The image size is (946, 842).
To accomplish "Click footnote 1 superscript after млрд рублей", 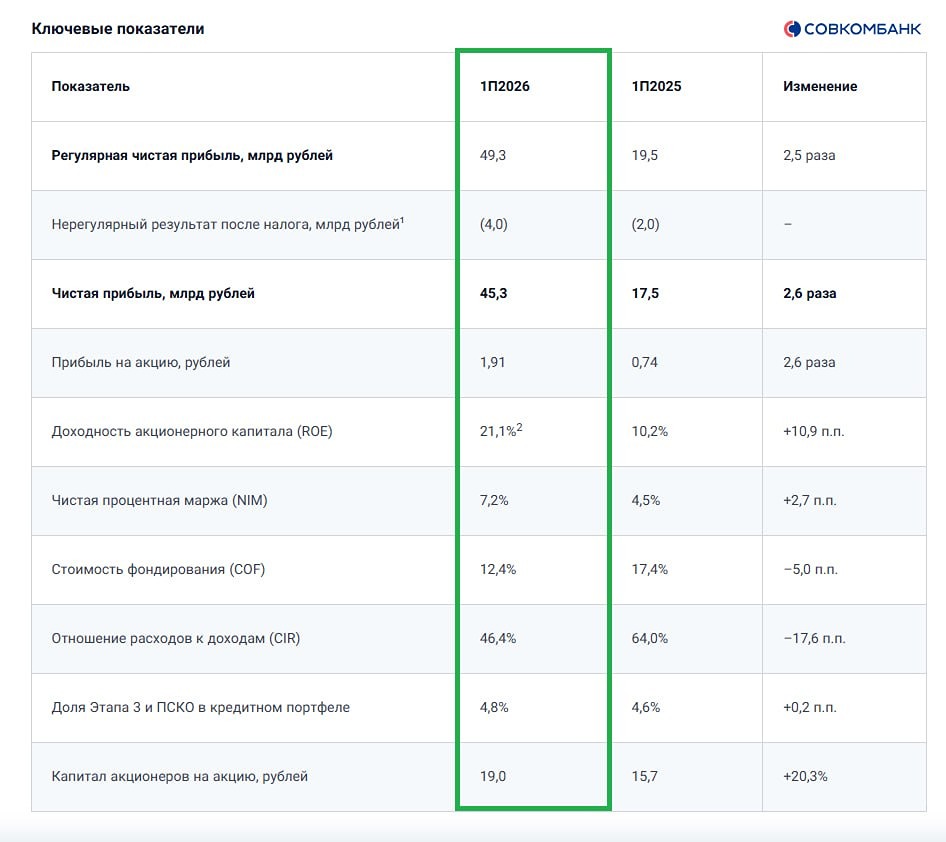I will pyautogui.click(x=402, y=220).
